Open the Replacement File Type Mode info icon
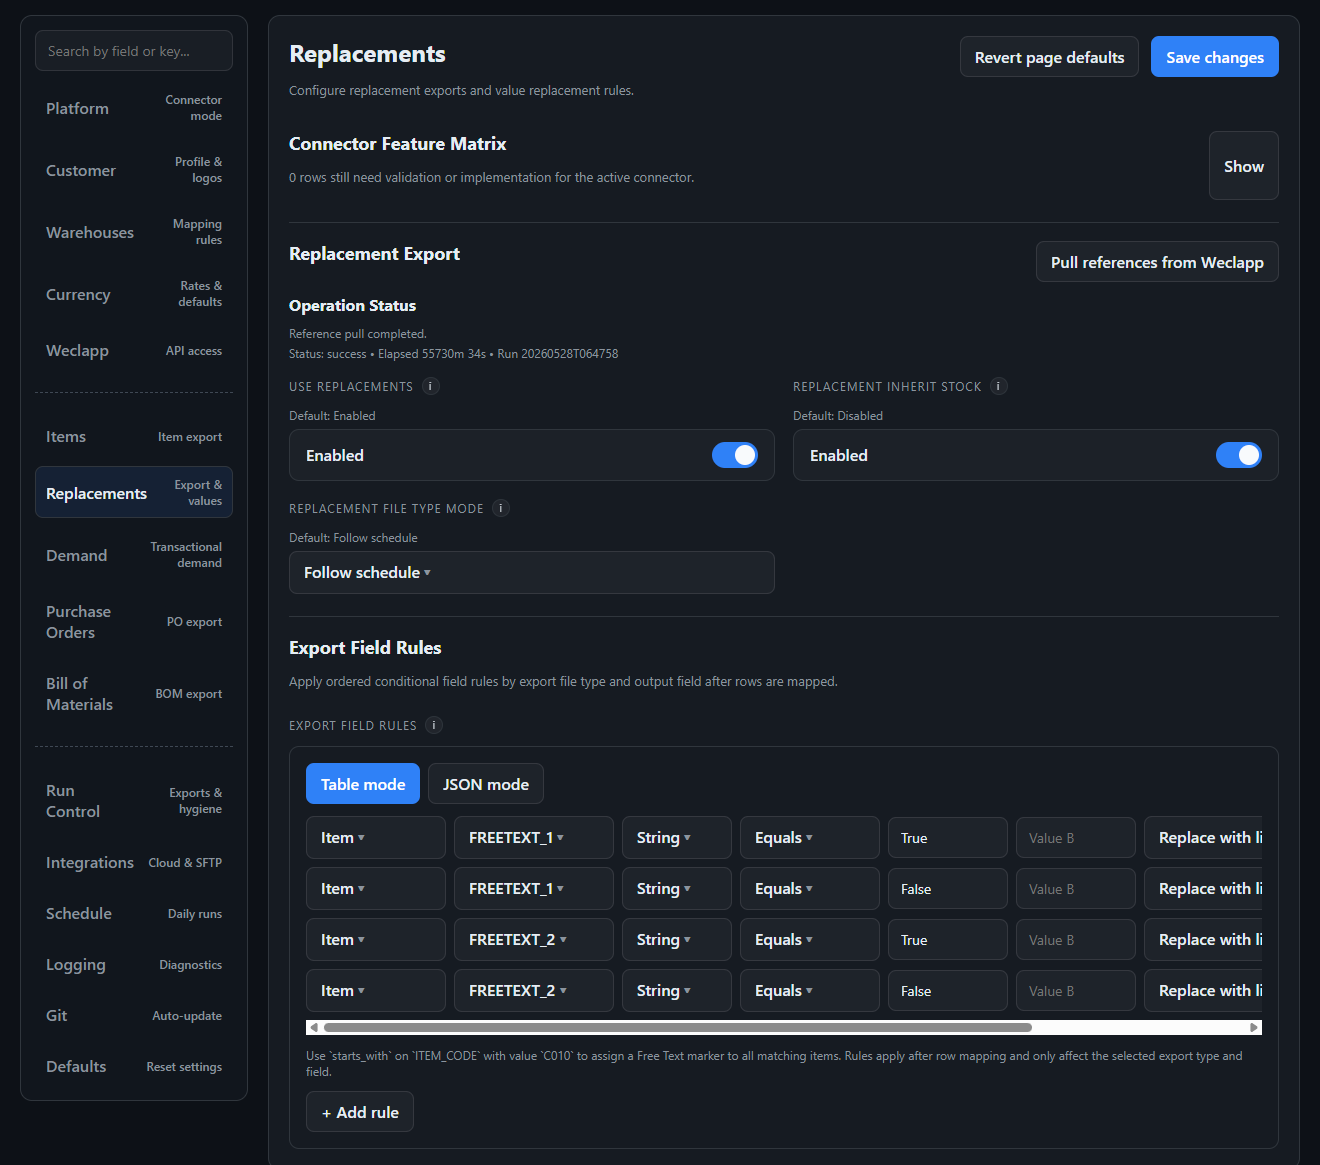 click(x=501, y=508)
